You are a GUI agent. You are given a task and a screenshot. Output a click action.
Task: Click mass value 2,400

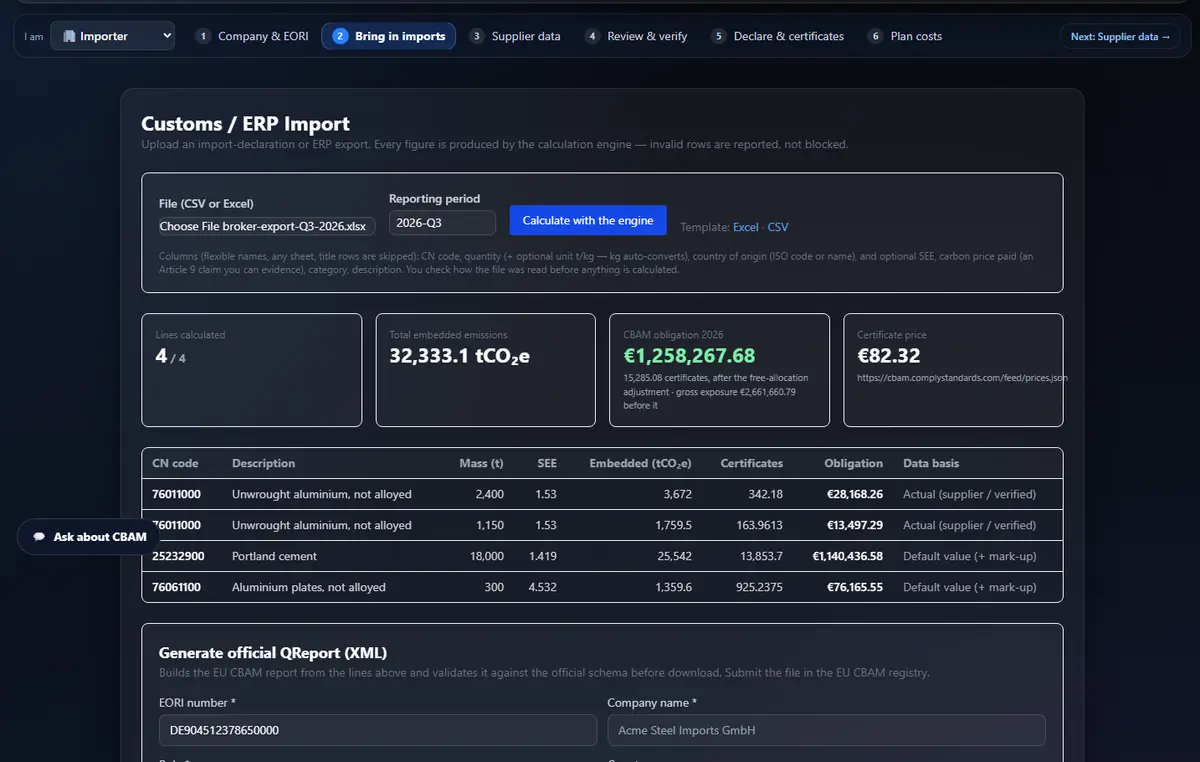click(x=490, y=494)
